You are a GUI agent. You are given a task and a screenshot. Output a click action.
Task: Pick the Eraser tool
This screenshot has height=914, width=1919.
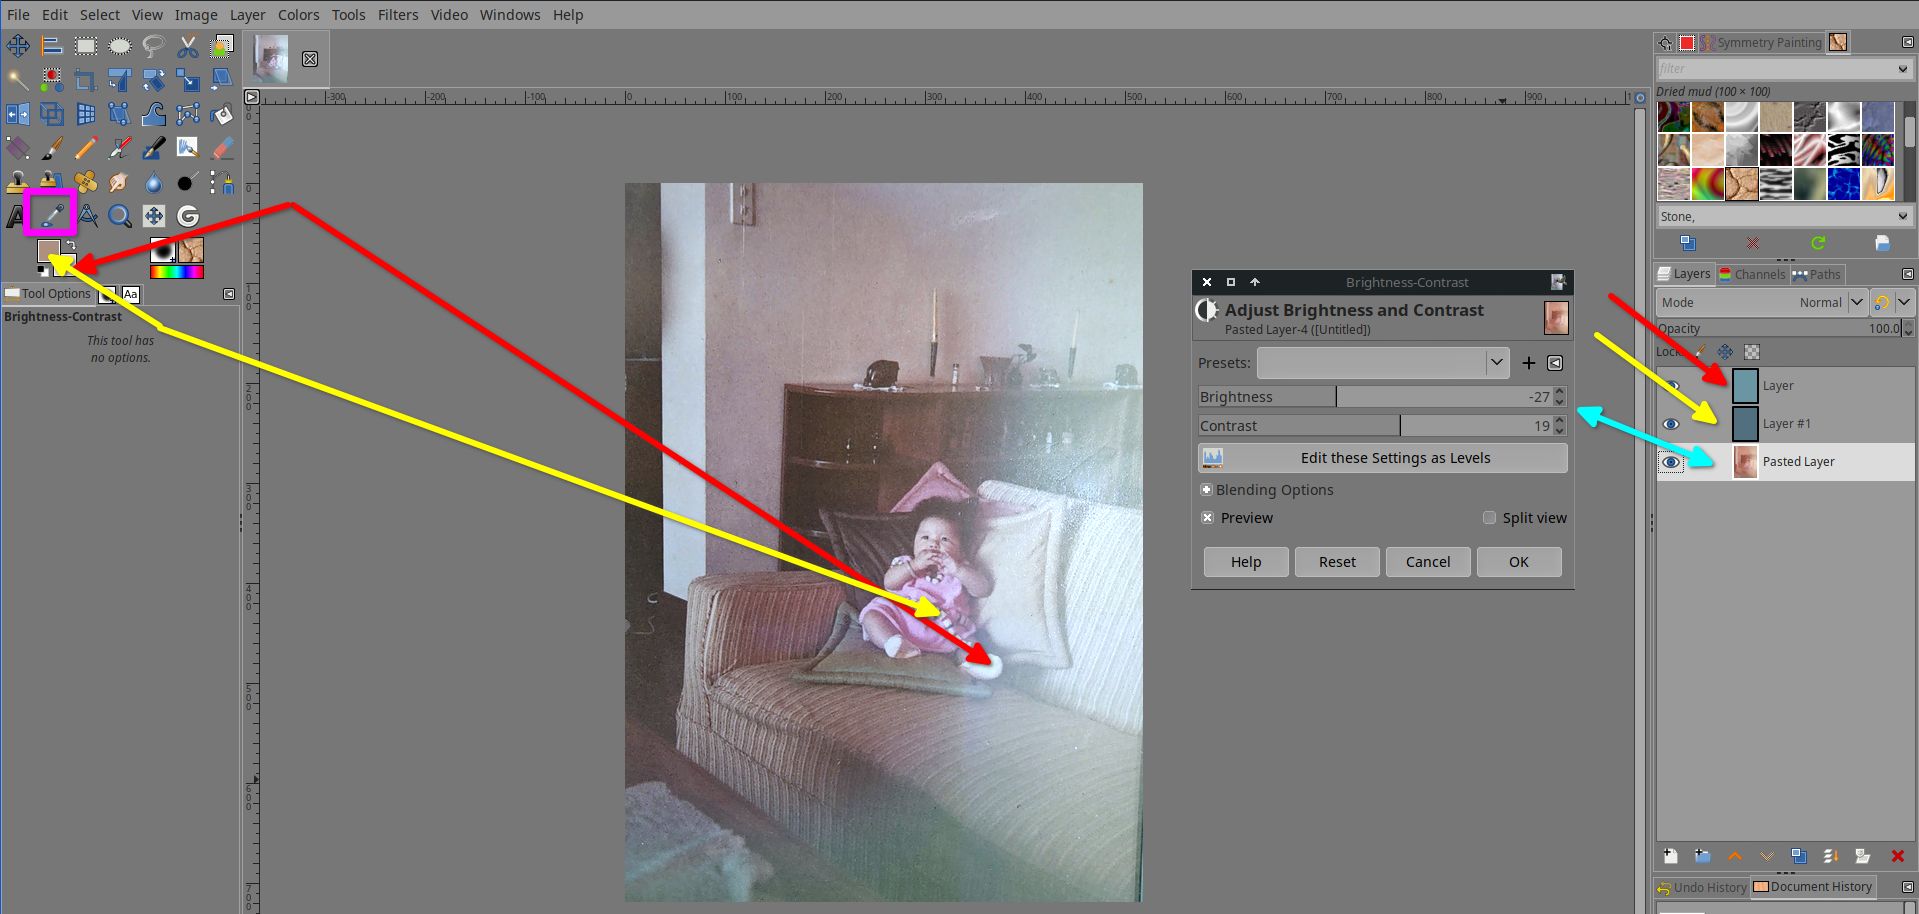(x=222, y=148)
